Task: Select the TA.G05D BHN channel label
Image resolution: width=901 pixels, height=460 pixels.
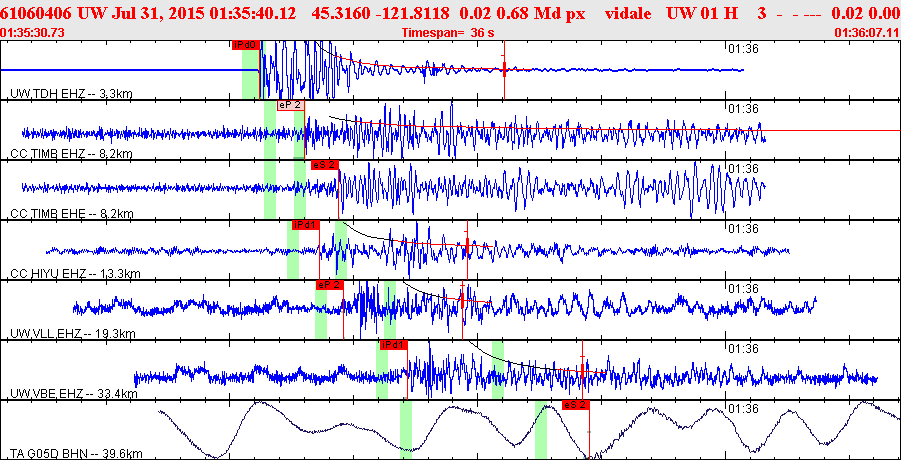Action: (76, 454)
